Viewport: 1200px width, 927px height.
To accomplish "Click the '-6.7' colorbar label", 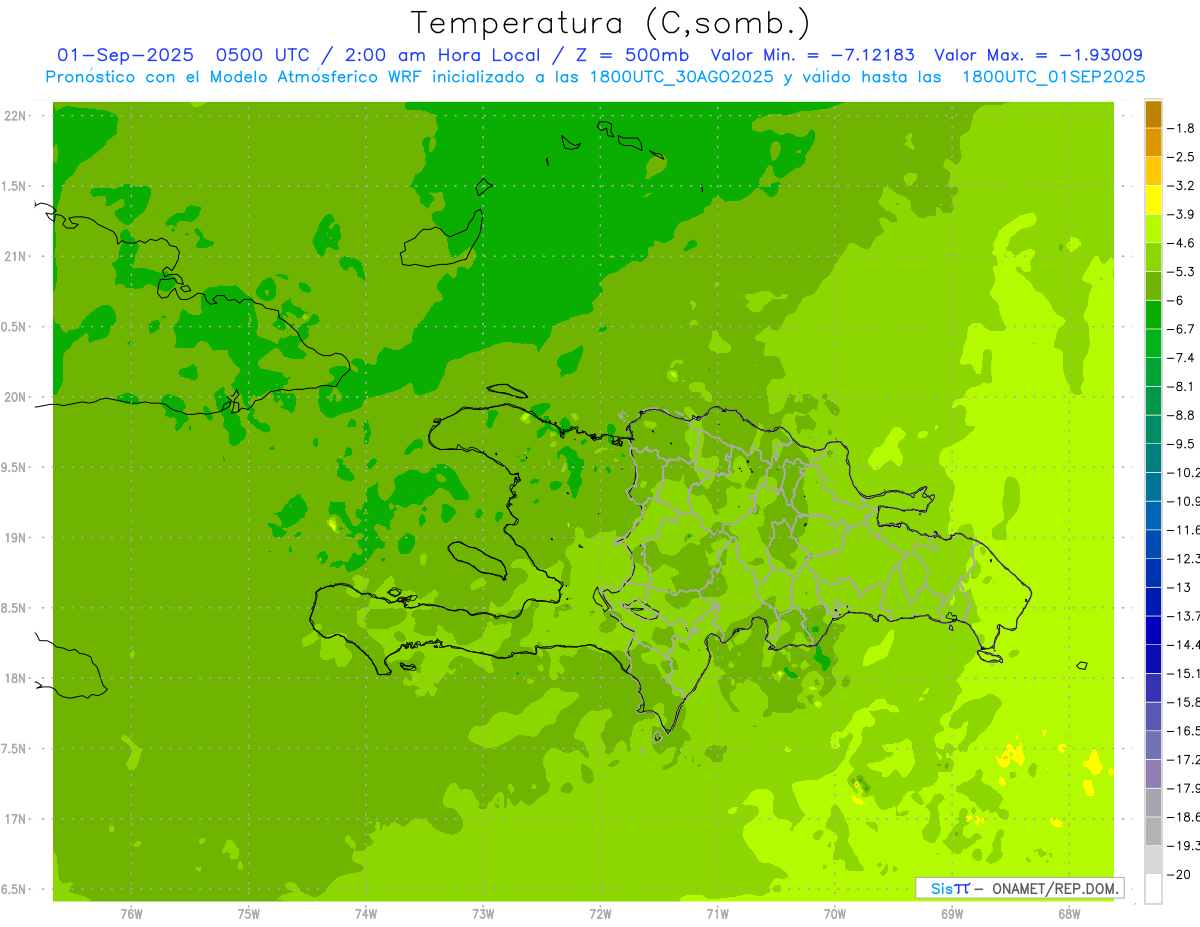I will 1182,329.
